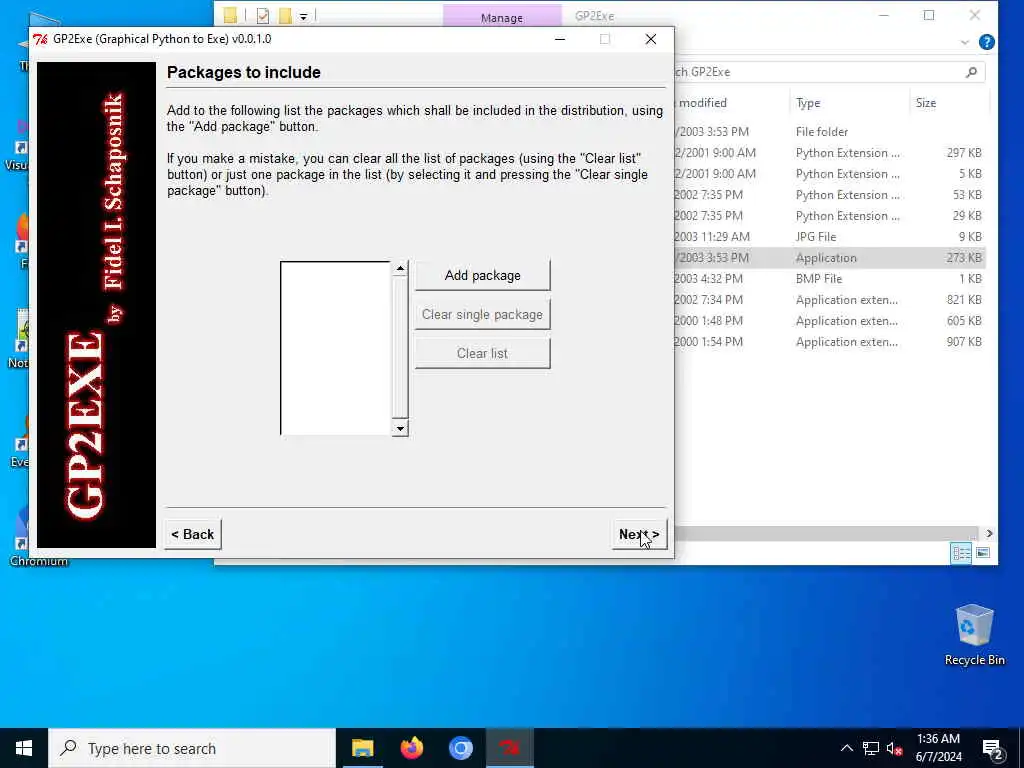Image resolution: width=1024 pixels, height=768 pixels.
Task: Collapse the Explorer ribbon chevron
Action: [x=965, y=42]
